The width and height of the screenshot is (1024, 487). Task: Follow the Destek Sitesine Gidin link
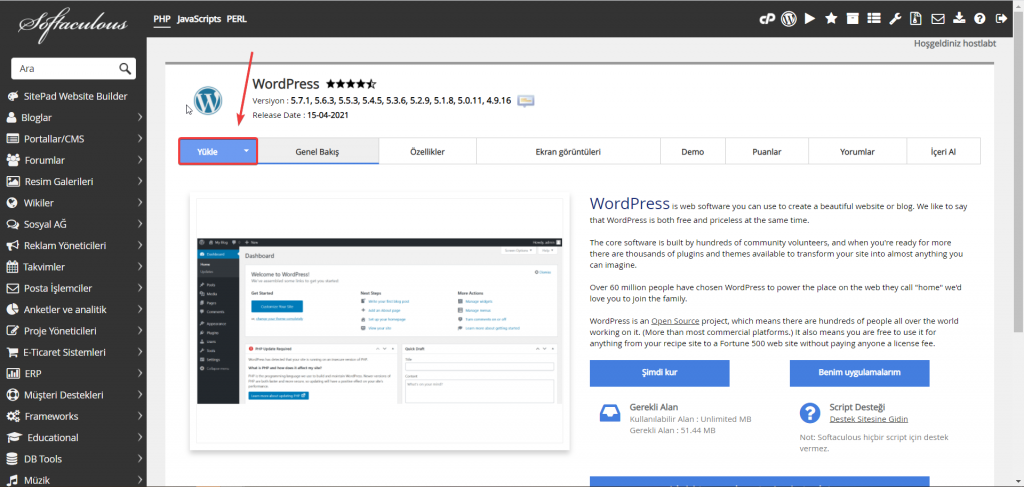click(x=869, y=419)
